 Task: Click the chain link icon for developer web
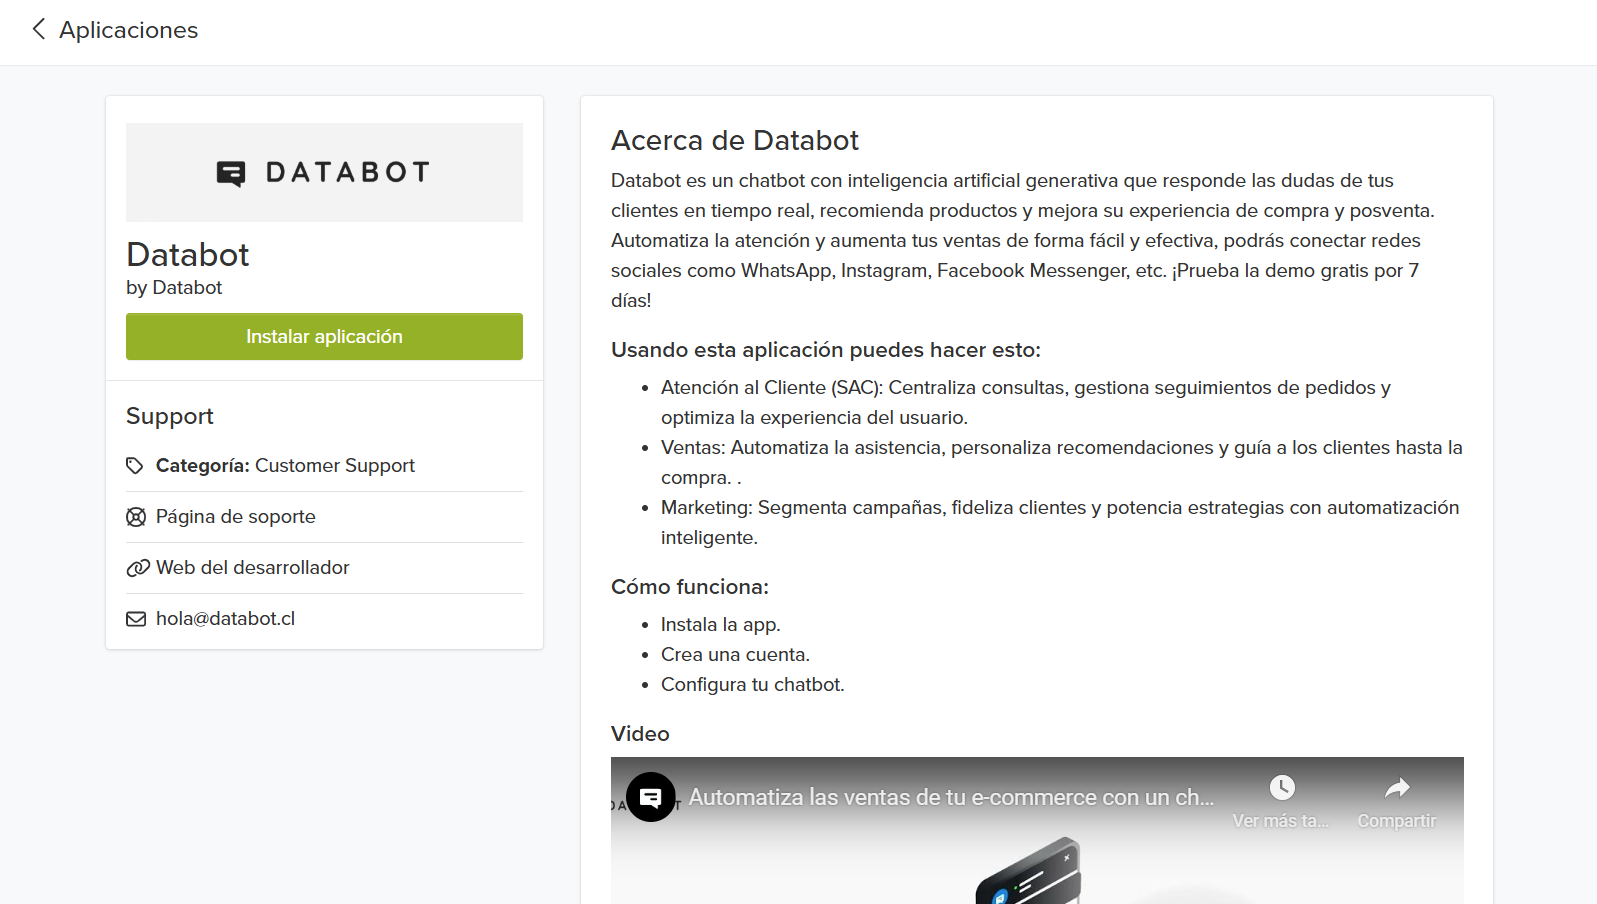click(x=137, y=568)
